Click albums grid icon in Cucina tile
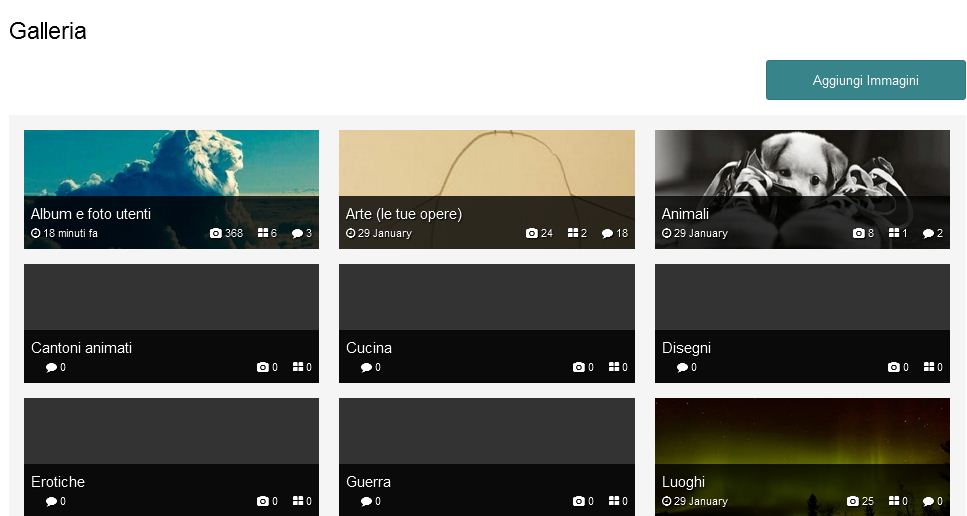The width and height of the screenshot is (967, 516). tap(614, 367)
